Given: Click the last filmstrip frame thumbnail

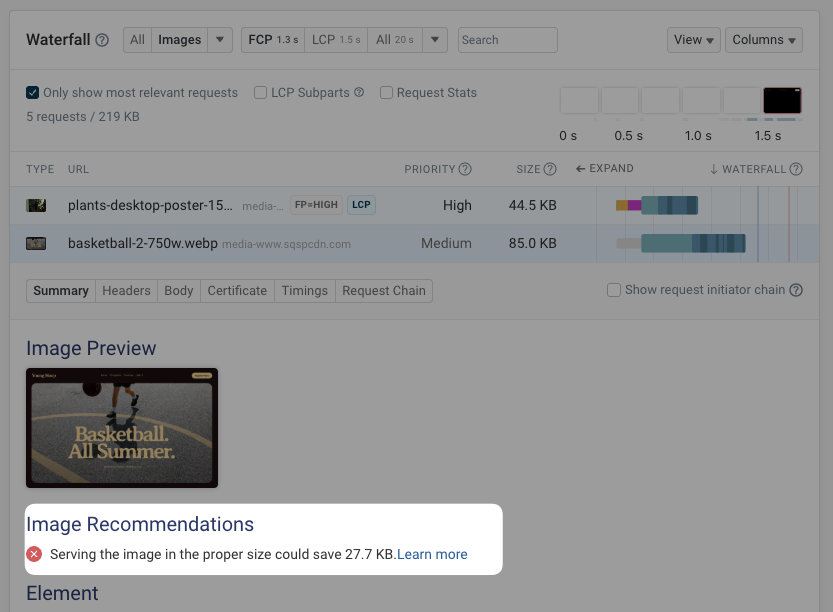Looking at the screenshot, I should 782,100.
